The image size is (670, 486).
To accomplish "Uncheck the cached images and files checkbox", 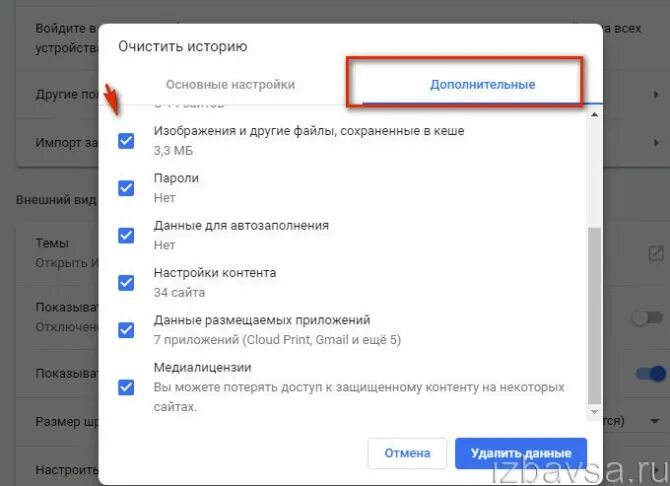I will click(126, 141).
